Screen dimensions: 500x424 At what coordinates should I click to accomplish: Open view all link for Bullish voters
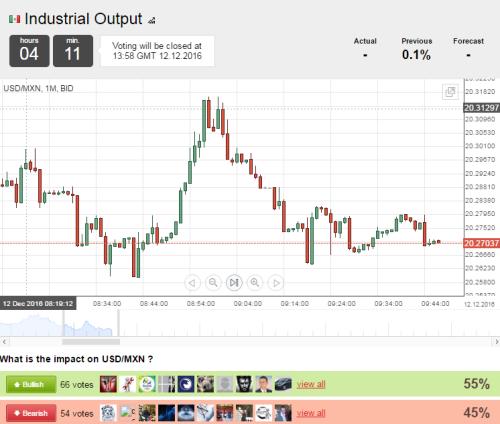click(311, 384)
